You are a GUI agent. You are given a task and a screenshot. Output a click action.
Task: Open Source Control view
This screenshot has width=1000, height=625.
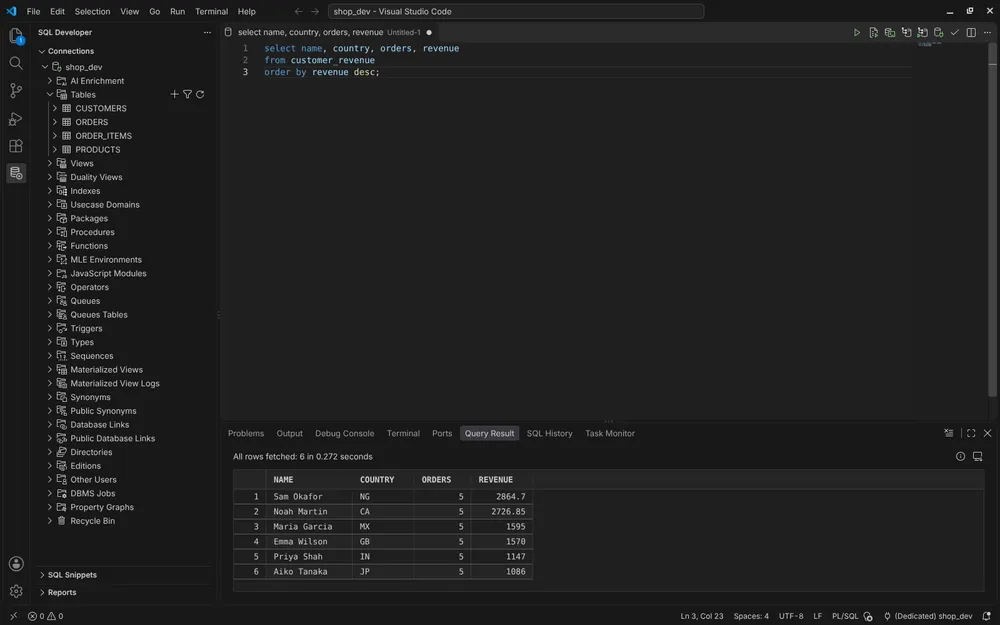pos(16,91)
